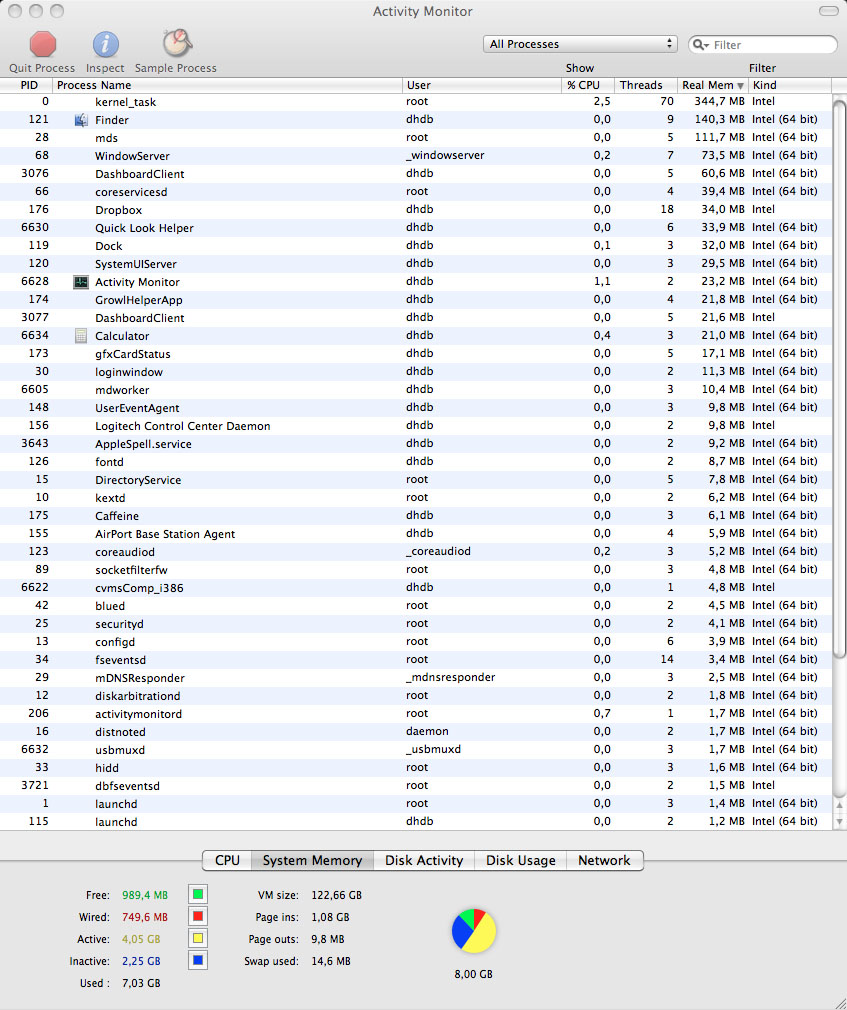Select AirPort Base Station Agent row
The image size is (847, 1010).
click(415, 534)
